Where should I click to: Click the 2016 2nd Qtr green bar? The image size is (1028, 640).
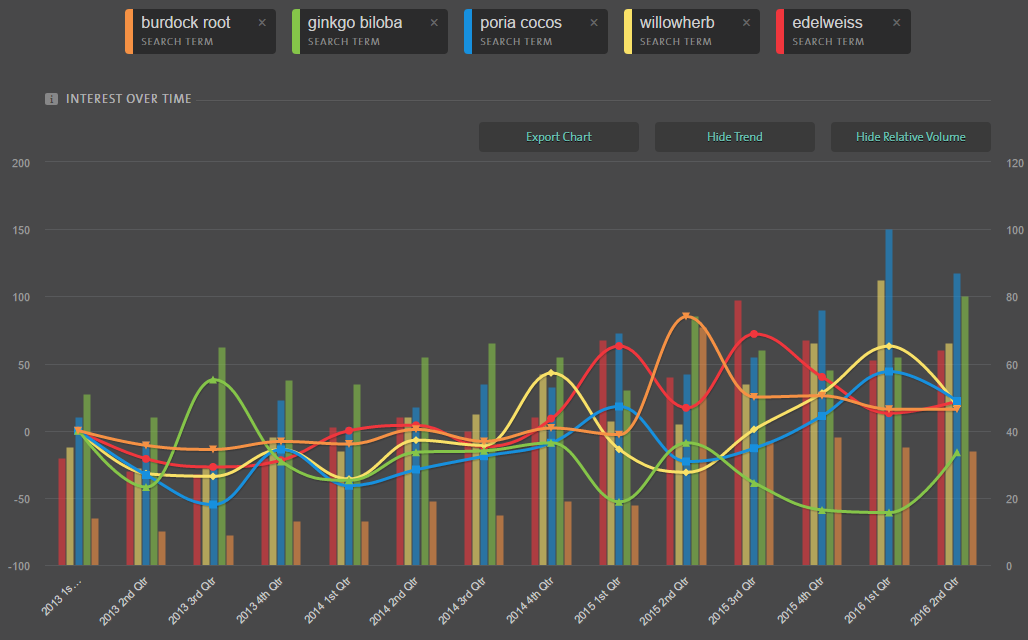coord(964,430)
